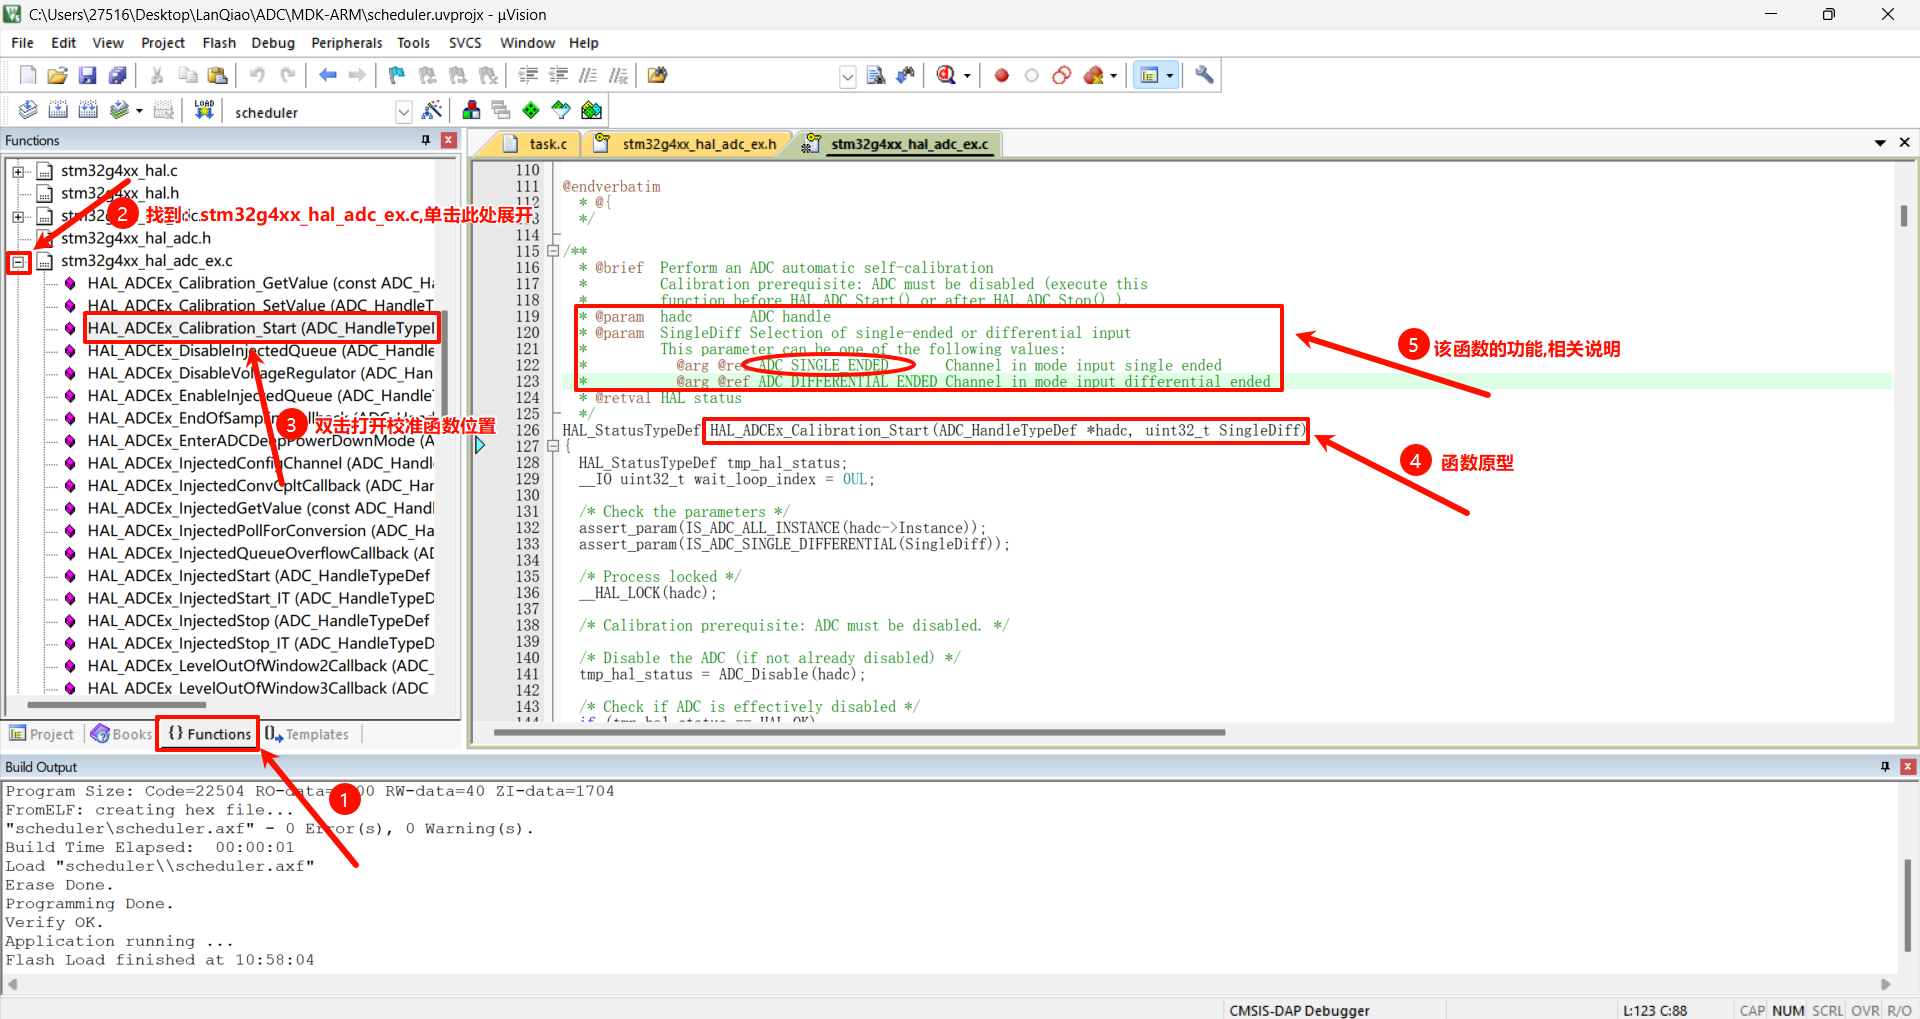
Task: Start or stop a debug session
Action: click(946, 75)
